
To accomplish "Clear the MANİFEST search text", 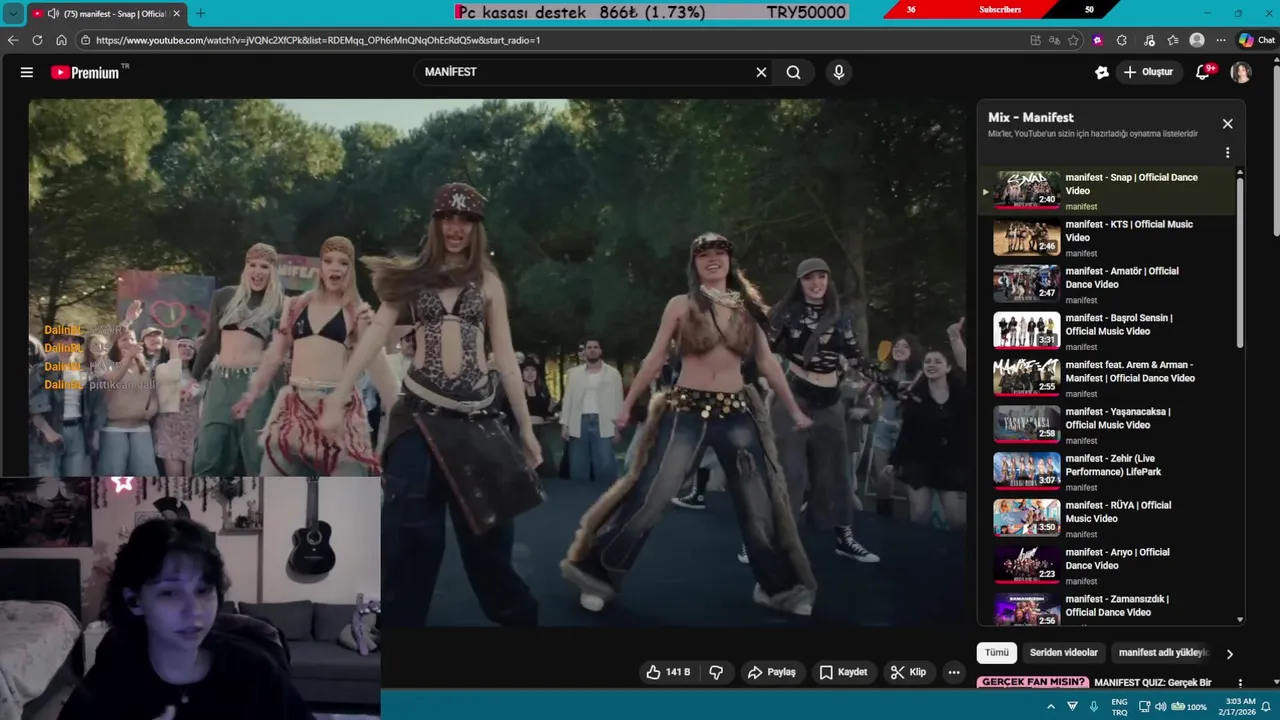I will pyautogui.click(x=761, y=72).
